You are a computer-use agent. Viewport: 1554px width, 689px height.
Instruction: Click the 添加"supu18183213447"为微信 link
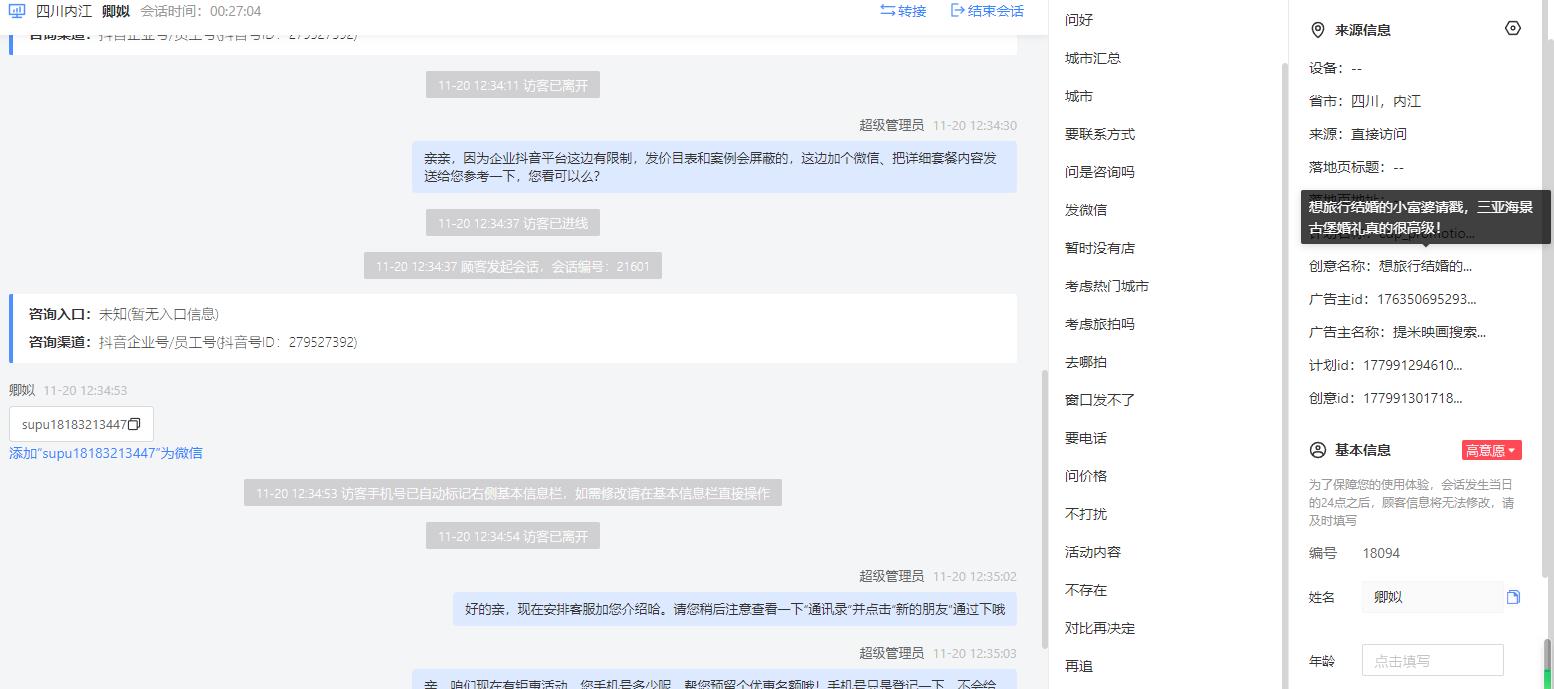tap(106, 453)
